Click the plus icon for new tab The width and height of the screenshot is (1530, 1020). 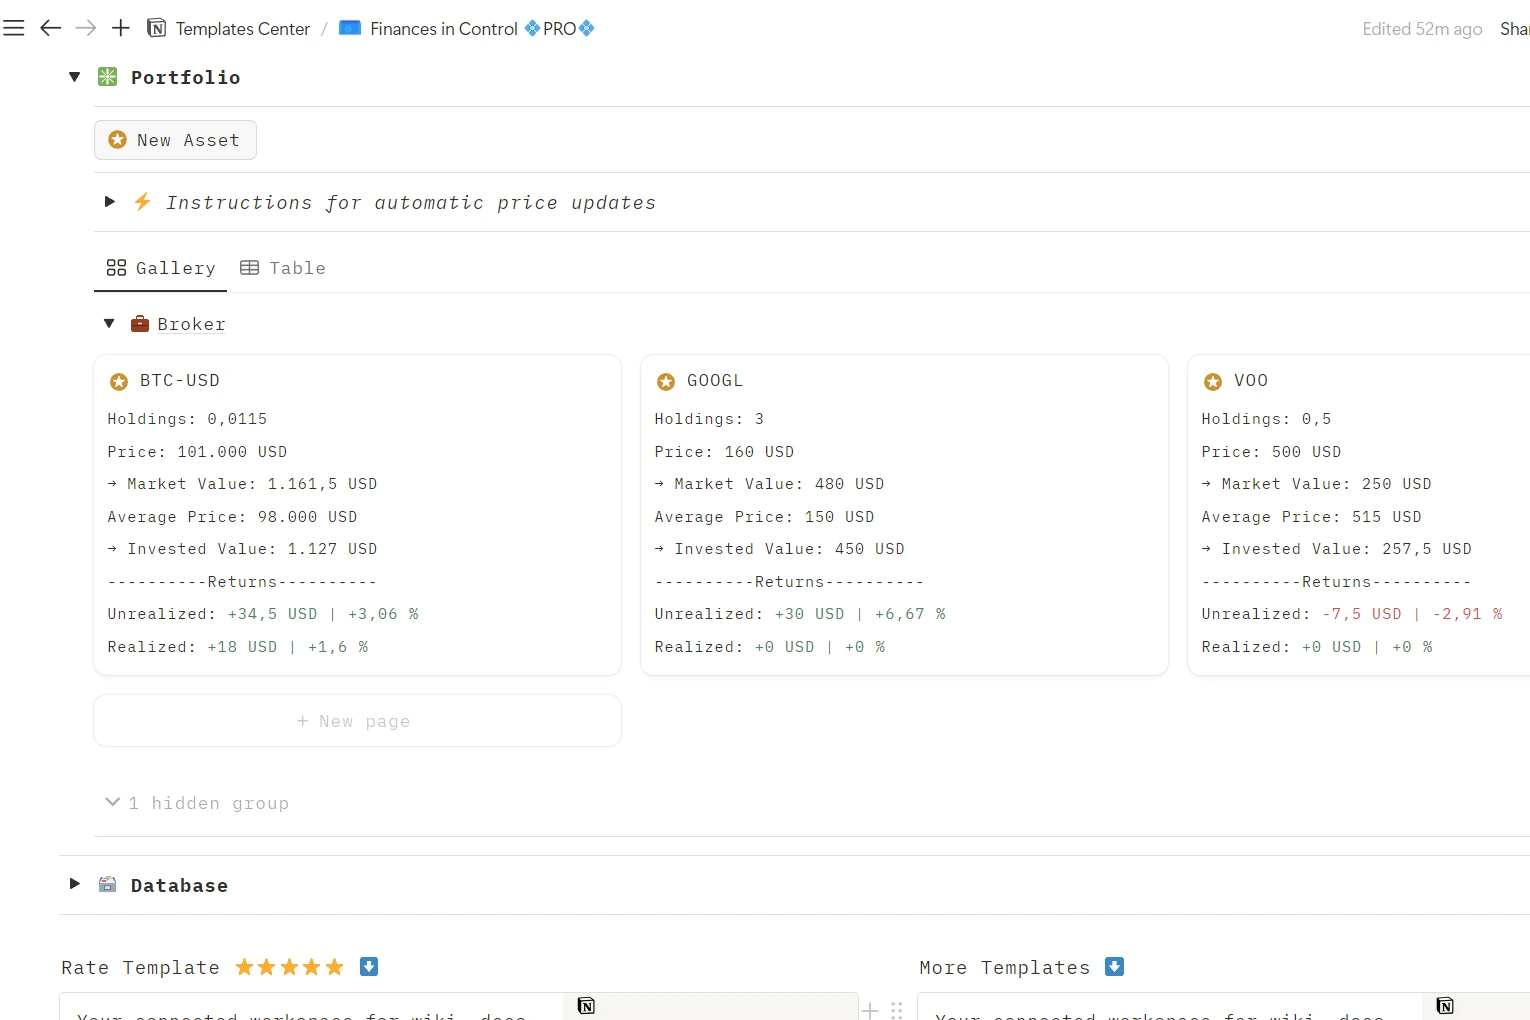(x=121, y=28)
